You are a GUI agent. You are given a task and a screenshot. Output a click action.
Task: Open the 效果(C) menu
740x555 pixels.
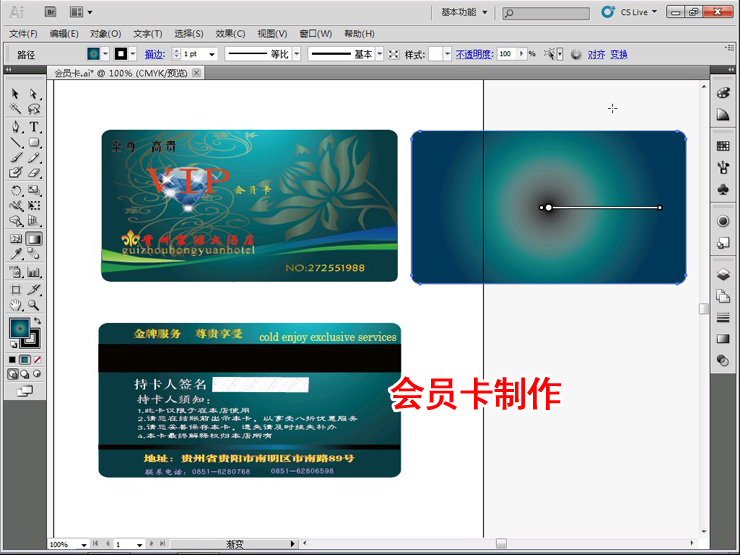point(230,33)
